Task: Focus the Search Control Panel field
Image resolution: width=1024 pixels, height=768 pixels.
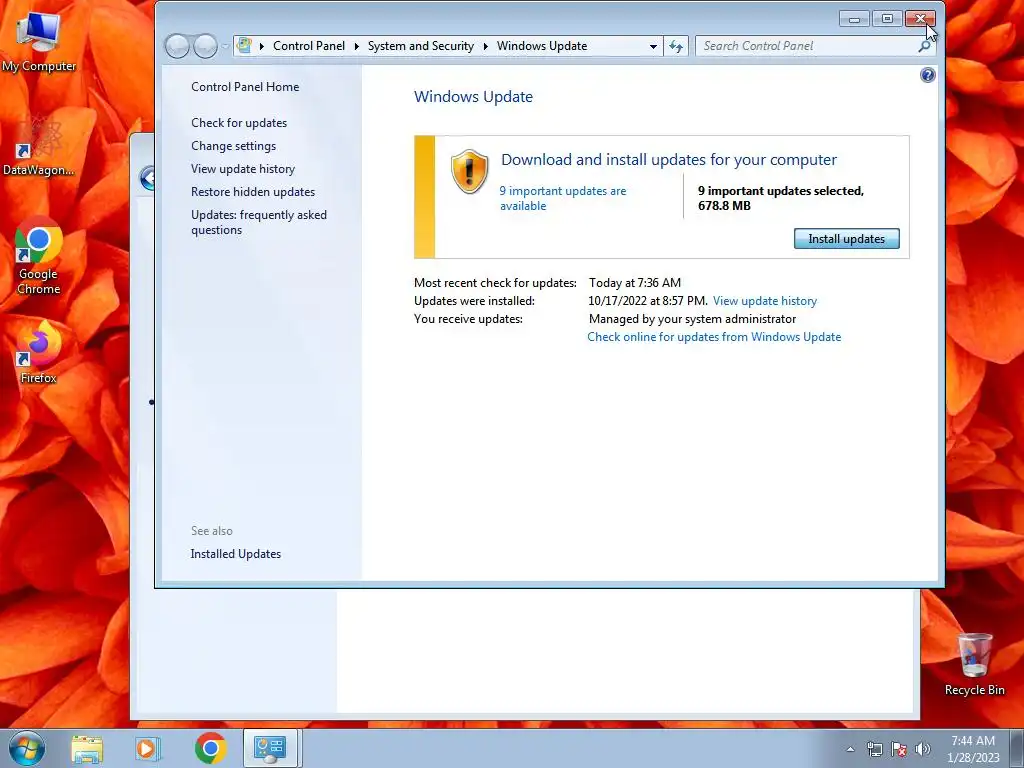Action: [807, 46]
